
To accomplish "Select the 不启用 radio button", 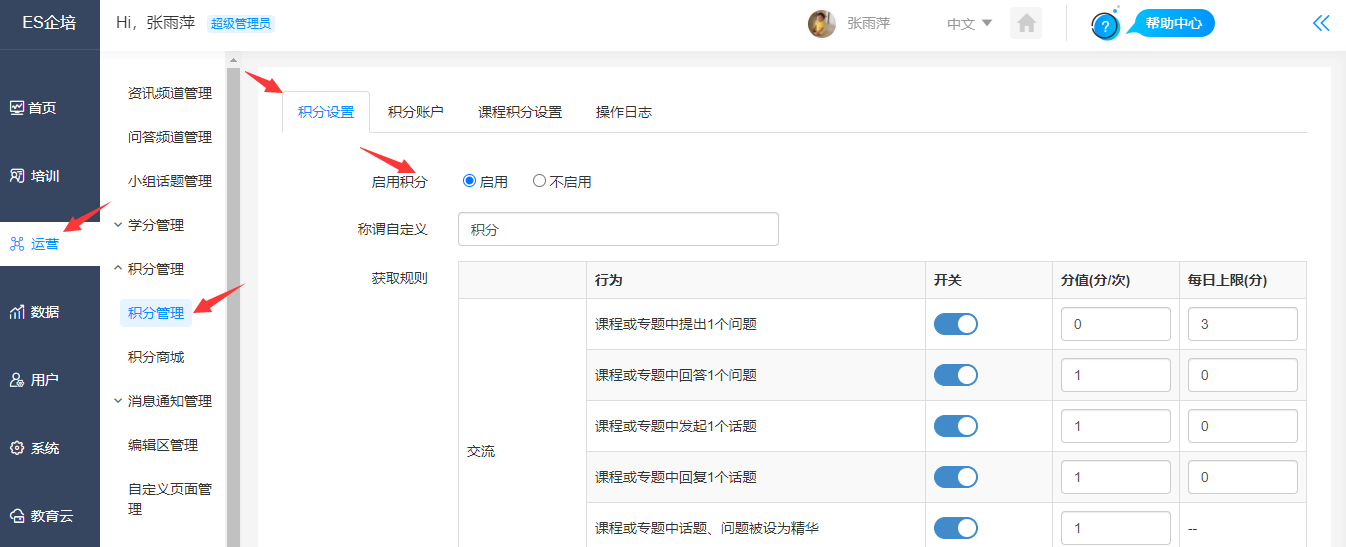I will (540, 181).
